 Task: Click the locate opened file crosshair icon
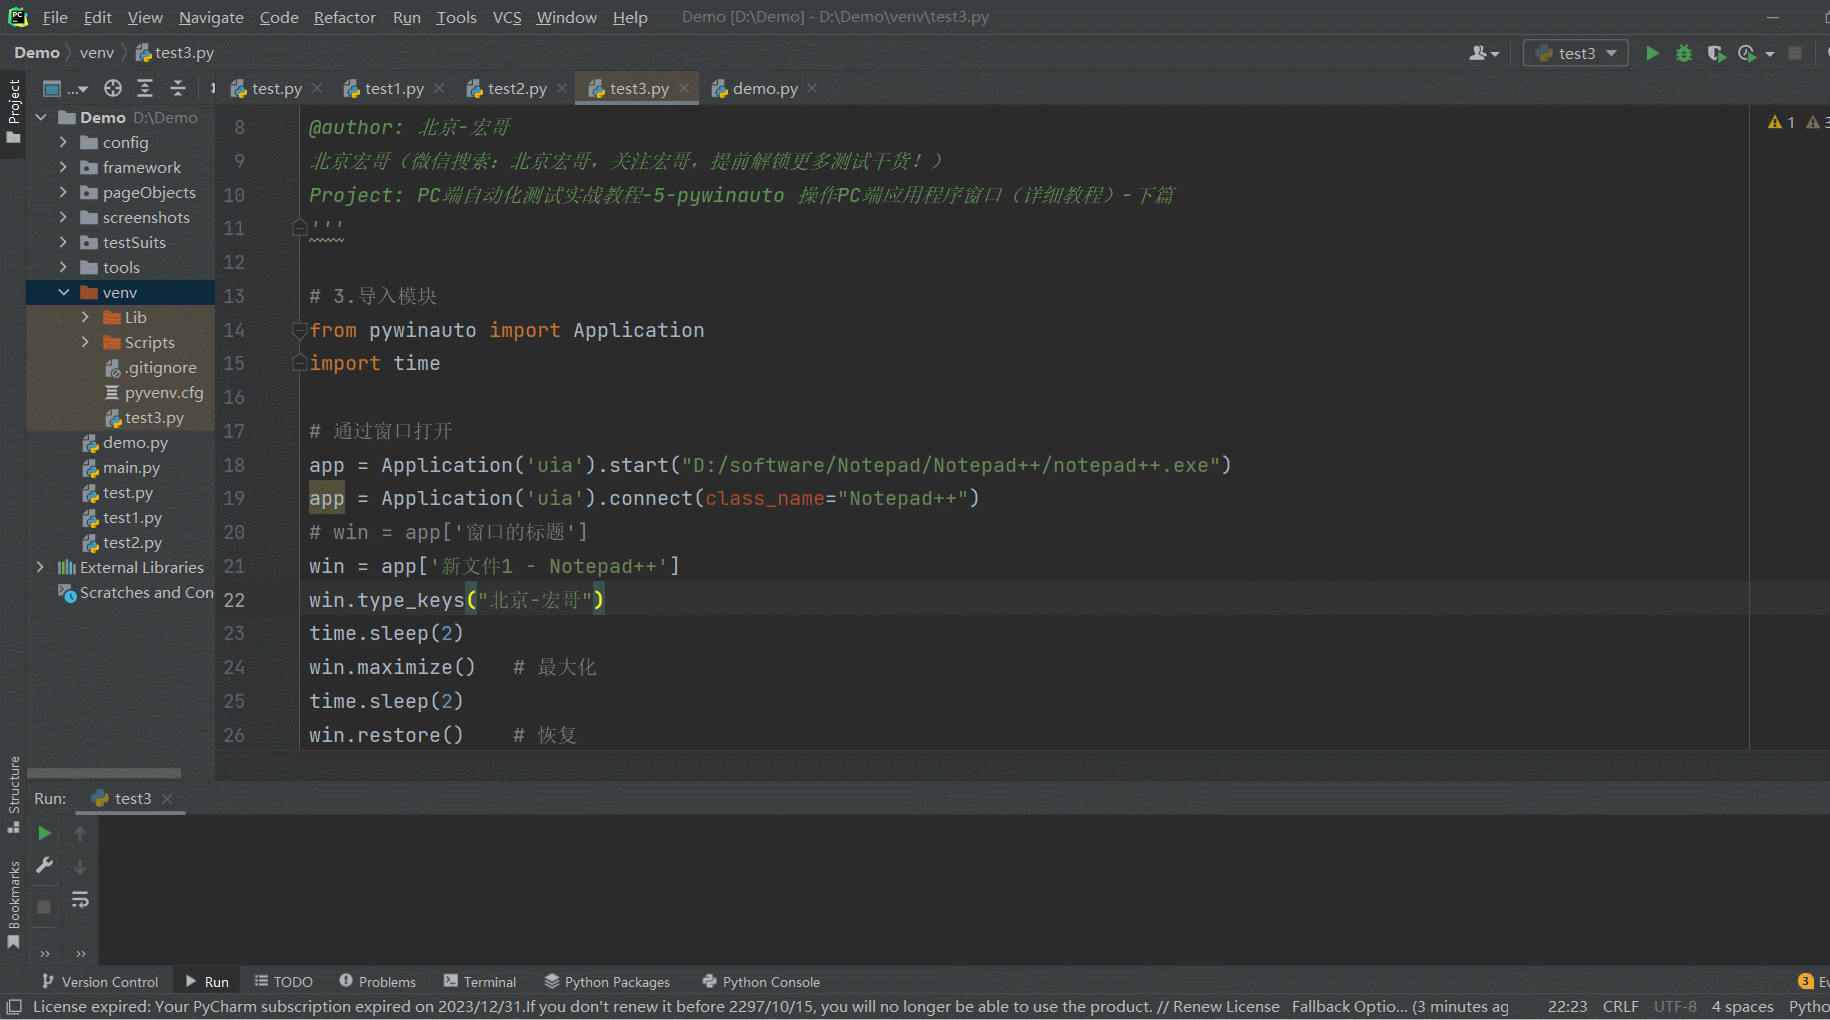click(113, 89)
